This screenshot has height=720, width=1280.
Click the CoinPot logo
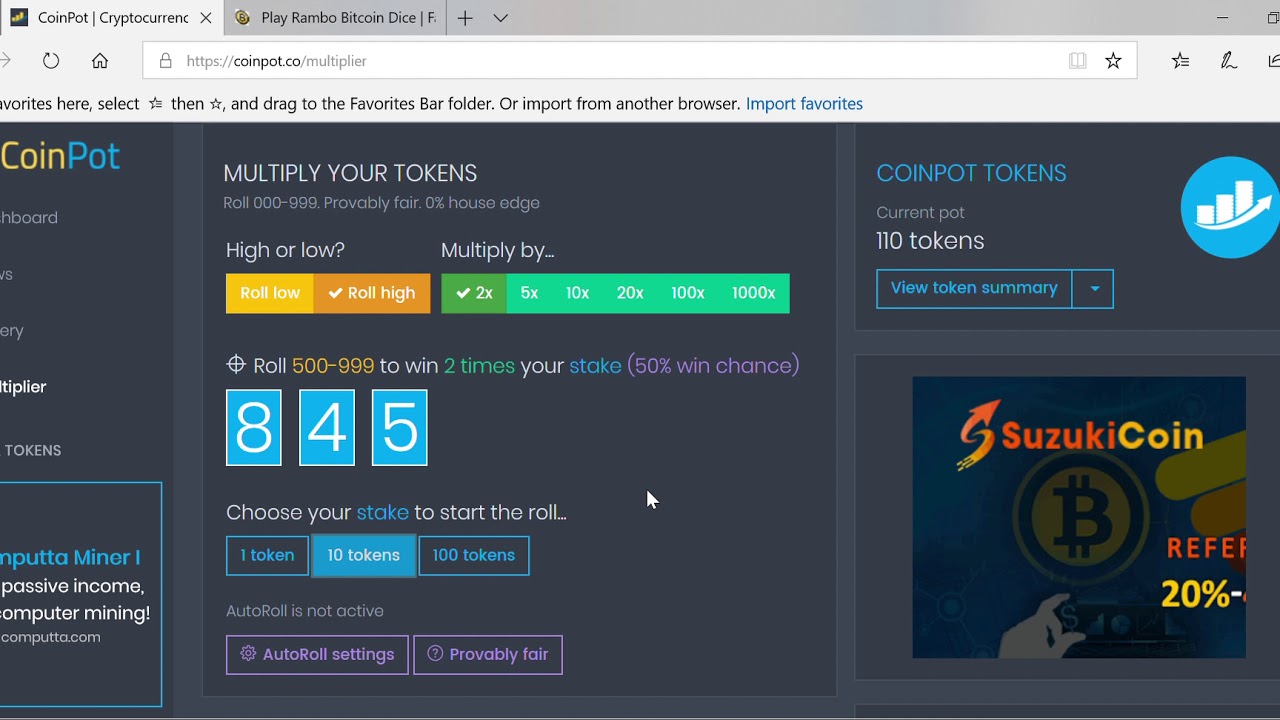[60, 156]
